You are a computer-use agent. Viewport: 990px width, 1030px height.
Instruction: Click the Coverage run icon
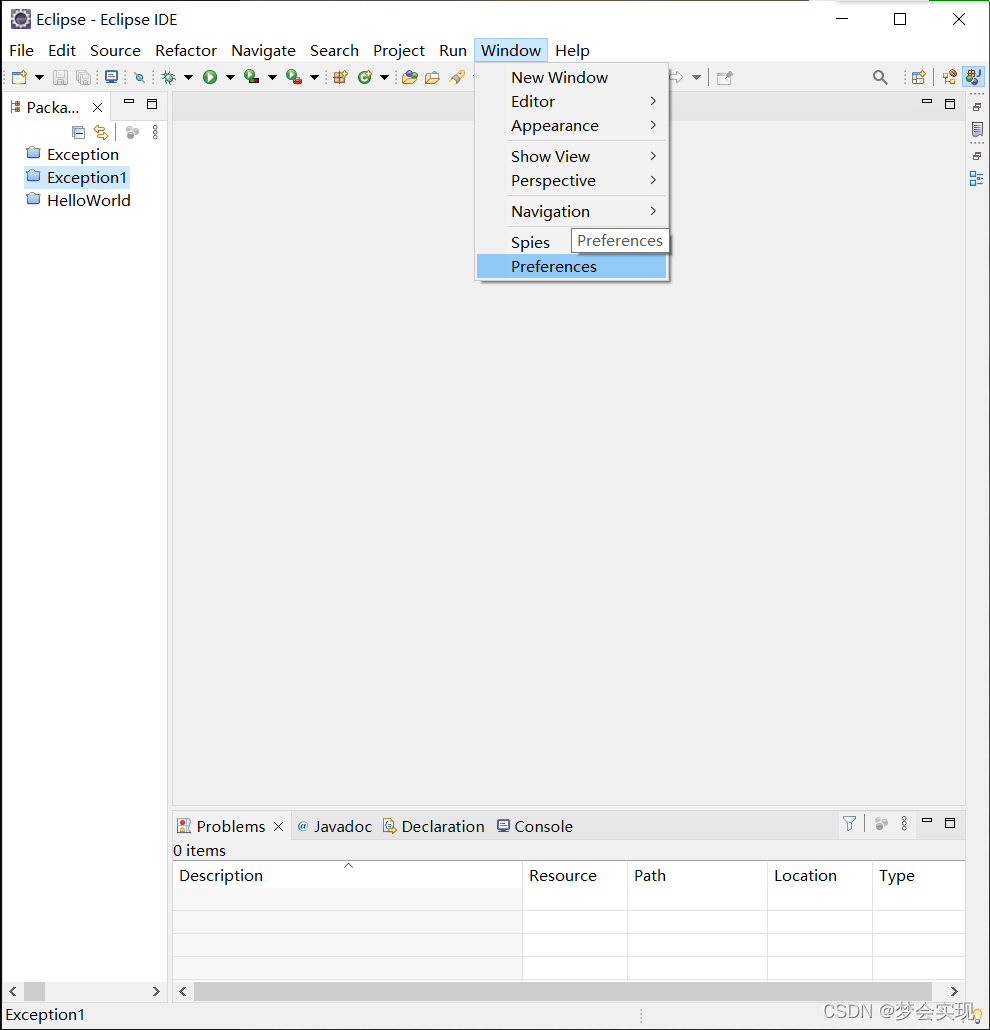(x=252, y=78)
